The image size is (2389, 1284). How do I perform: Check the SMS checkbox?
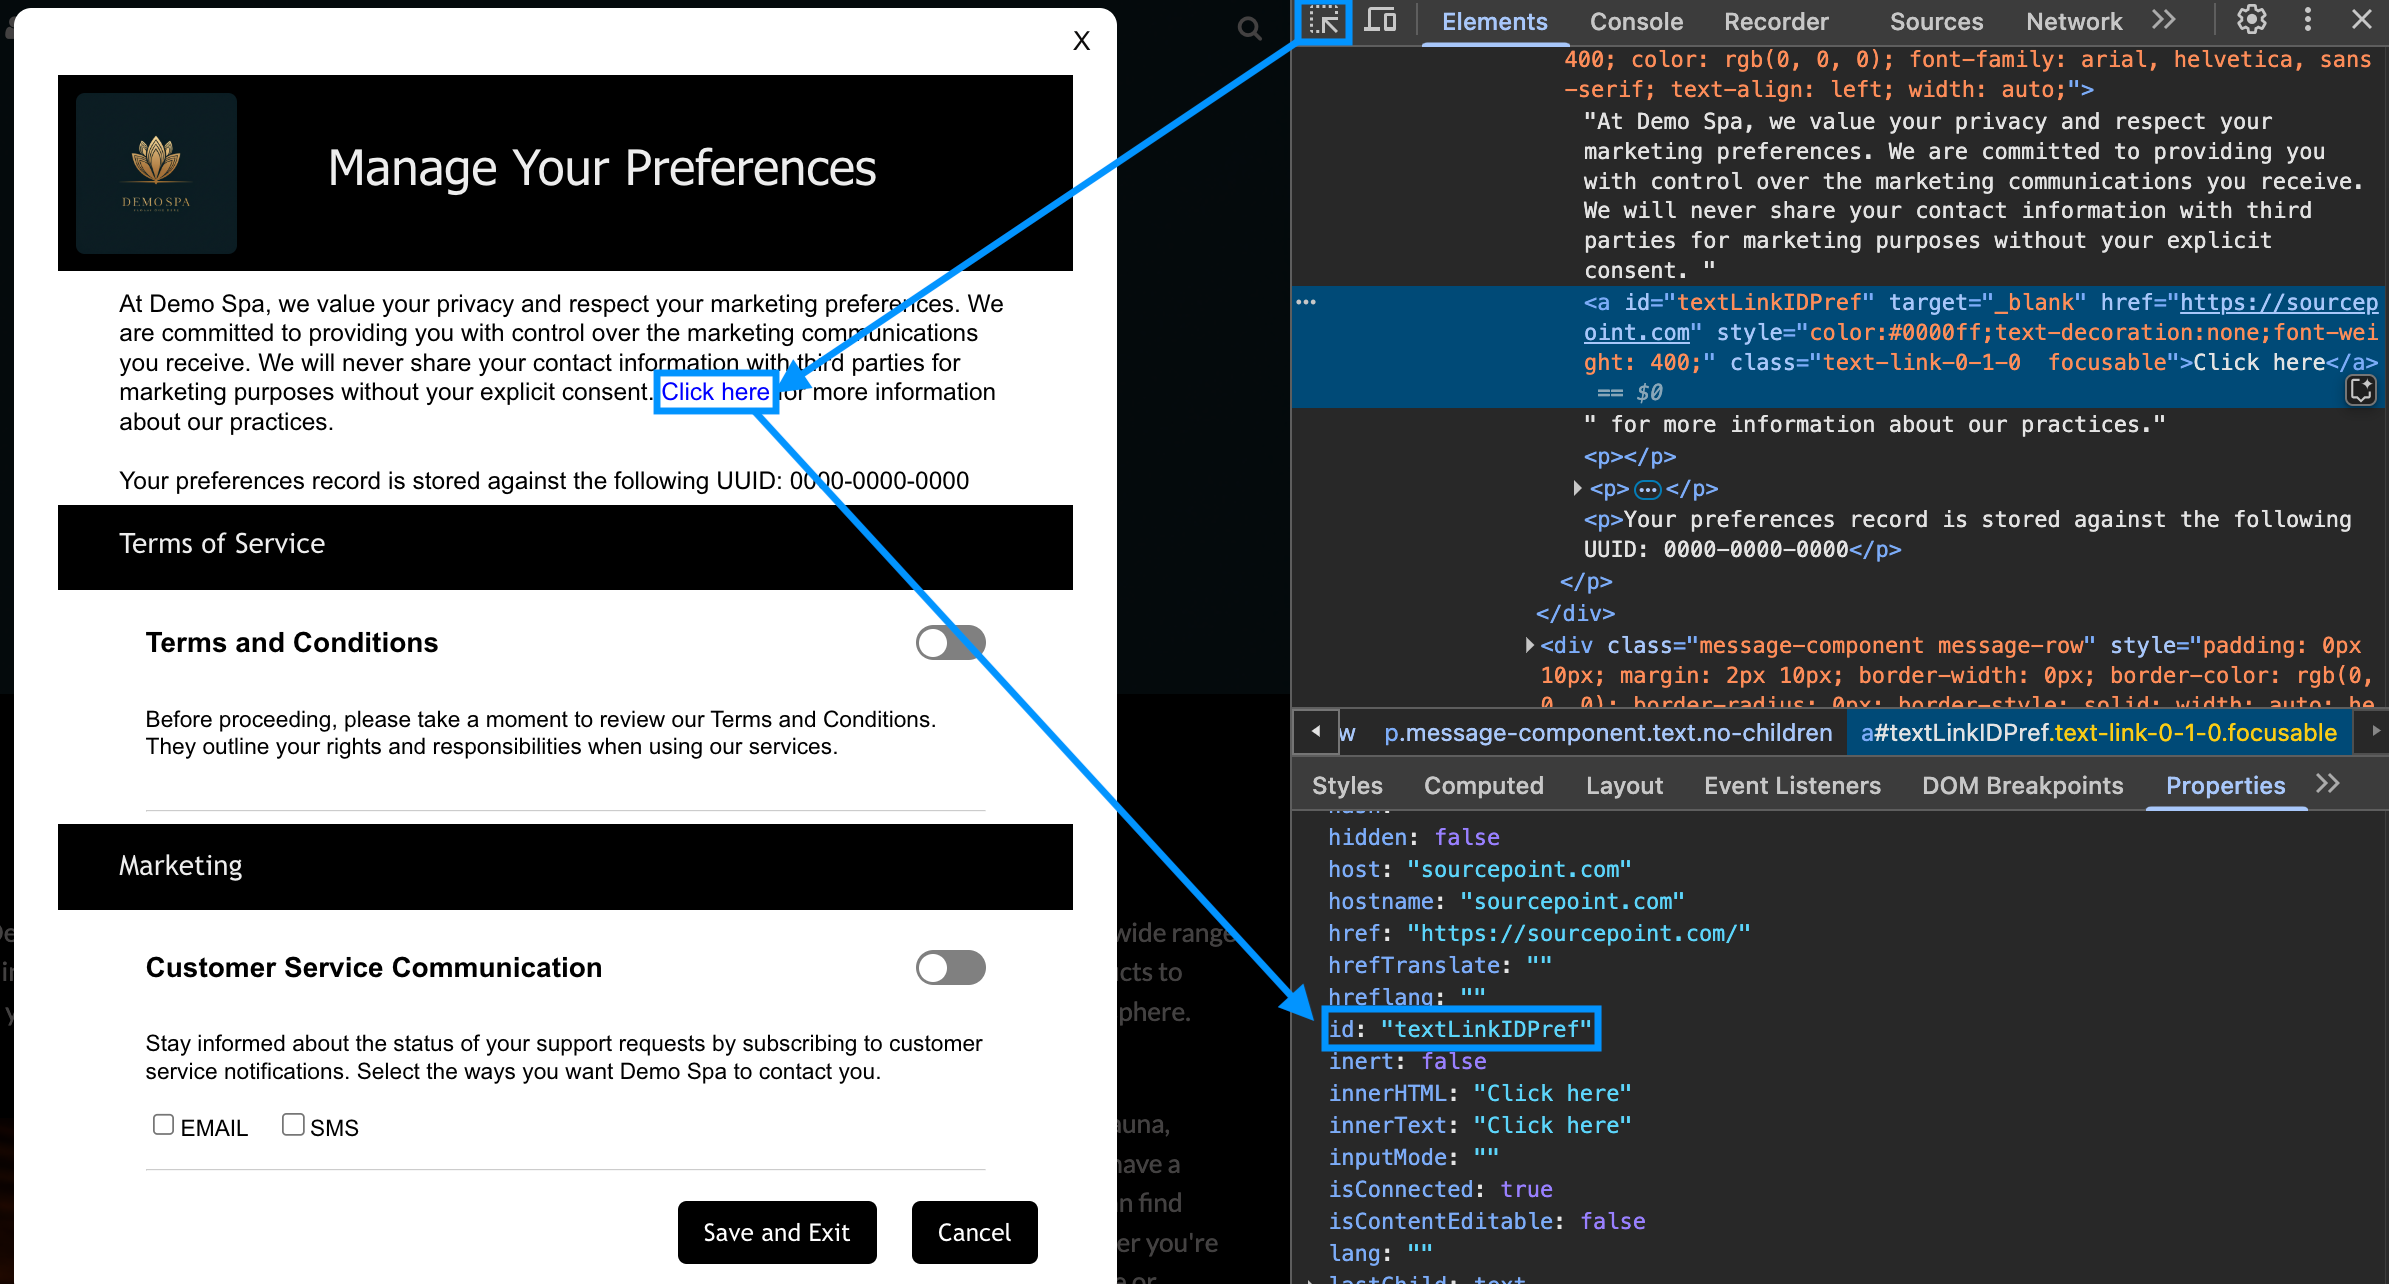coord(293,1124)
